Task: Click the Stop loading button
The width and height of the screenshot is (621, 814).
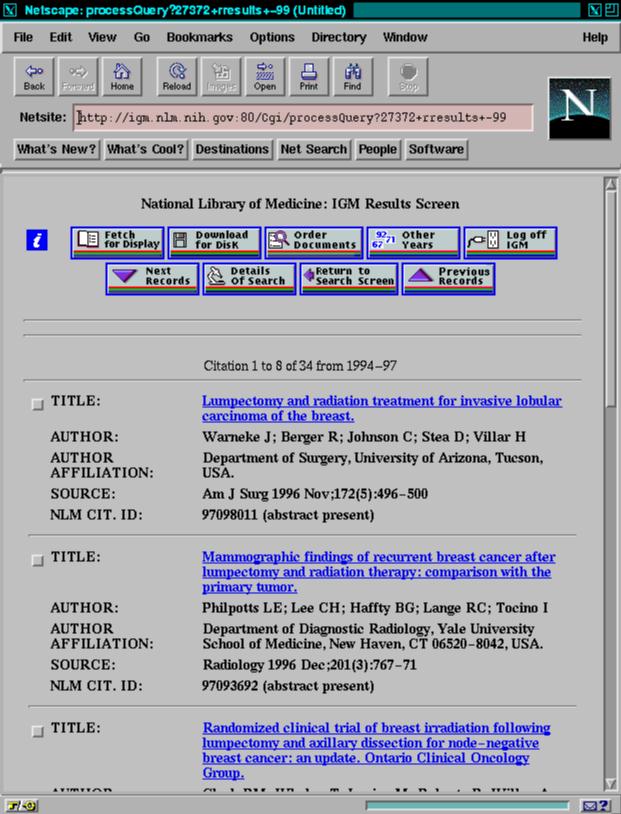Action: [408, 77]
